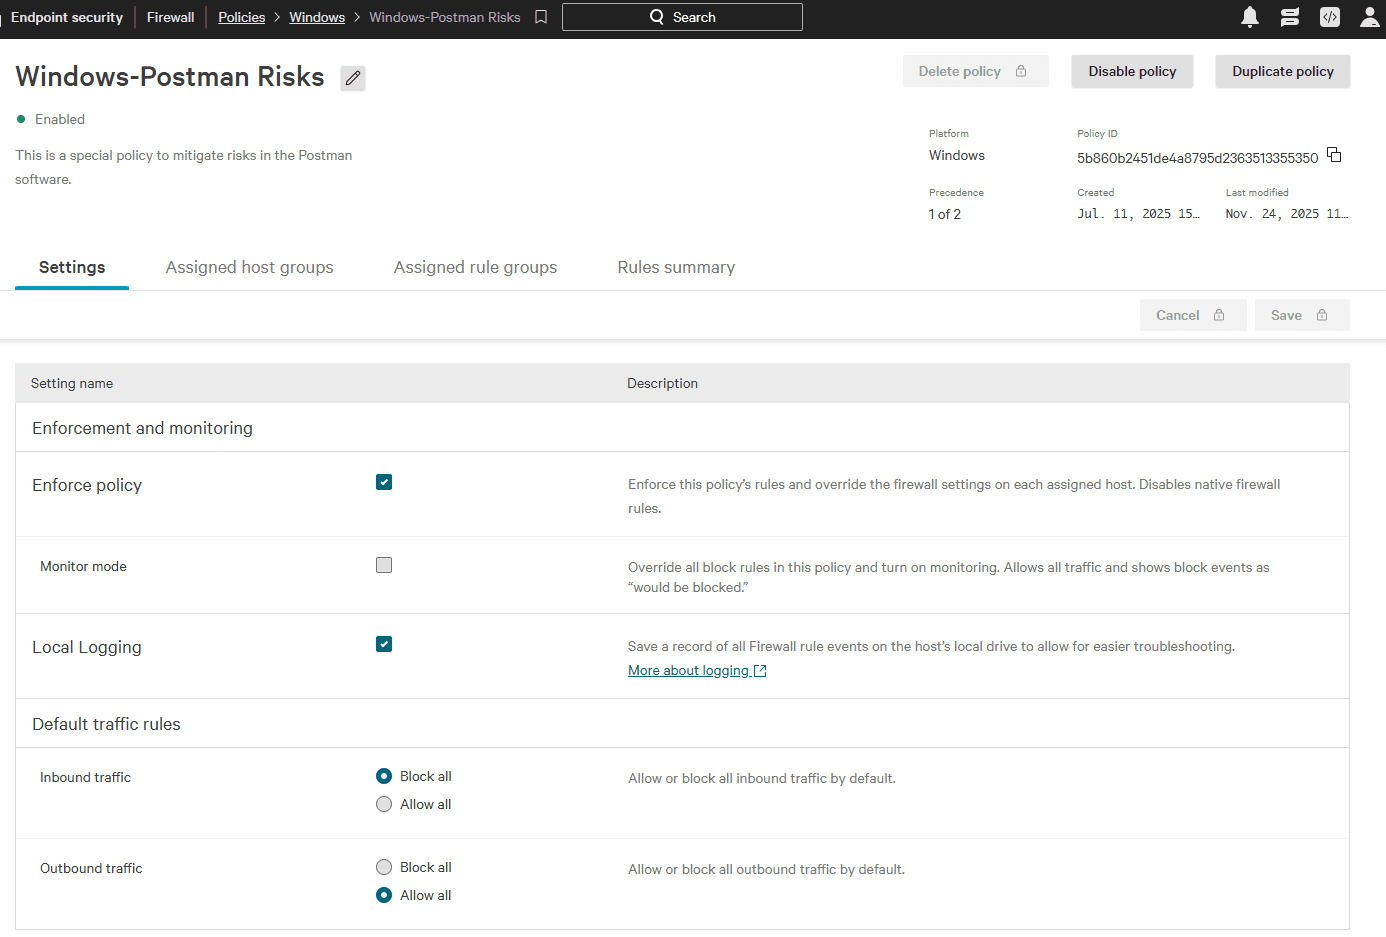Viewport: 1386px width, 937px height.
Task: Switch to the Assigned host groups tab
Action: 249,267
